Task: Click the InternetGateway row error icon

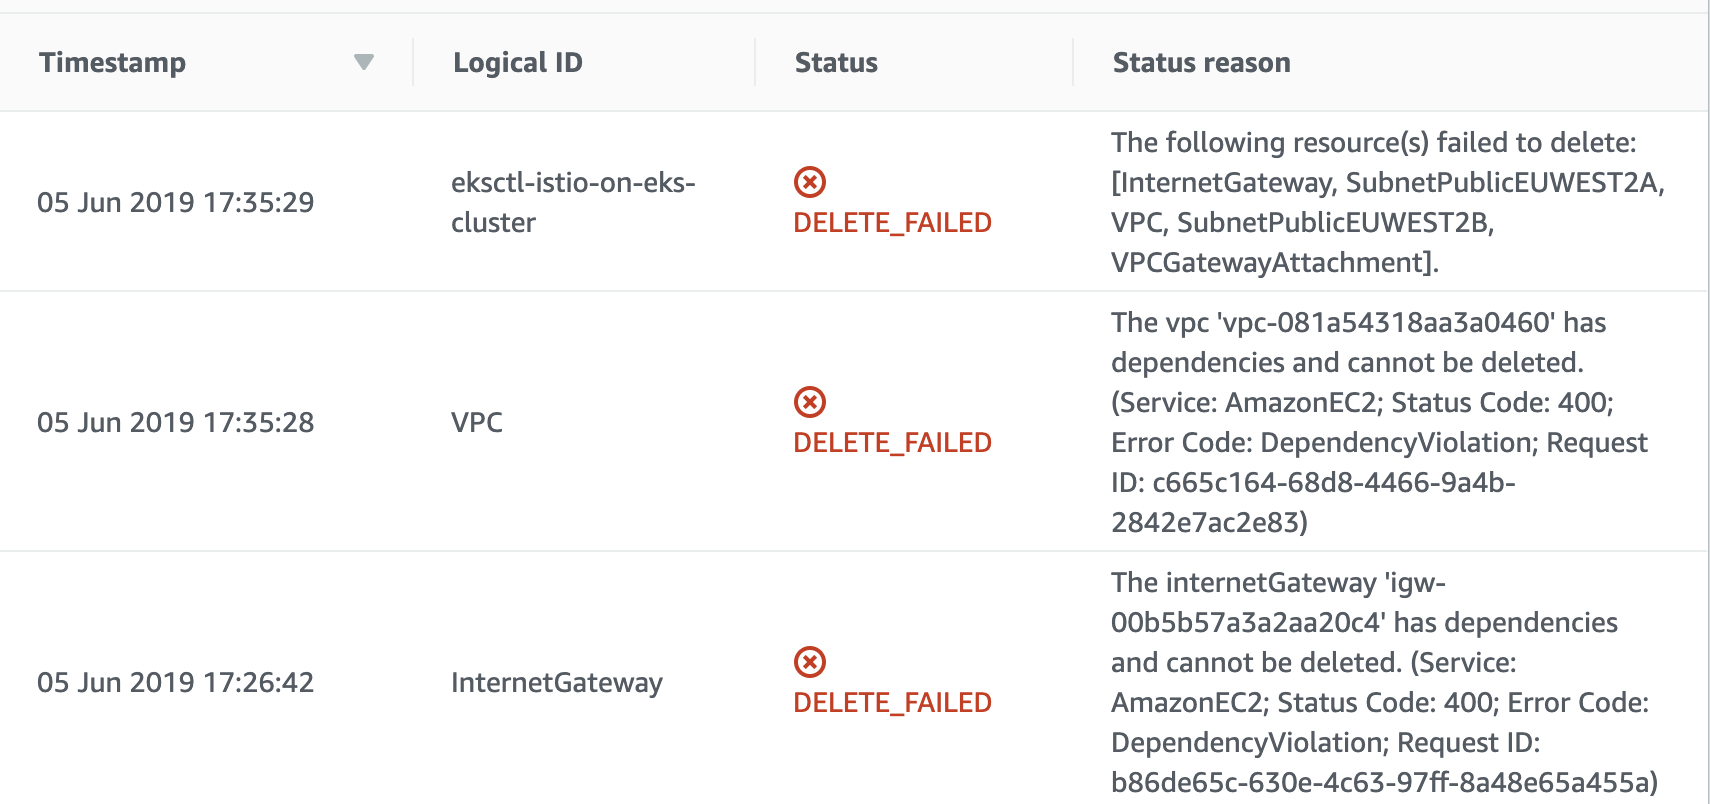Action: [810, 662]
